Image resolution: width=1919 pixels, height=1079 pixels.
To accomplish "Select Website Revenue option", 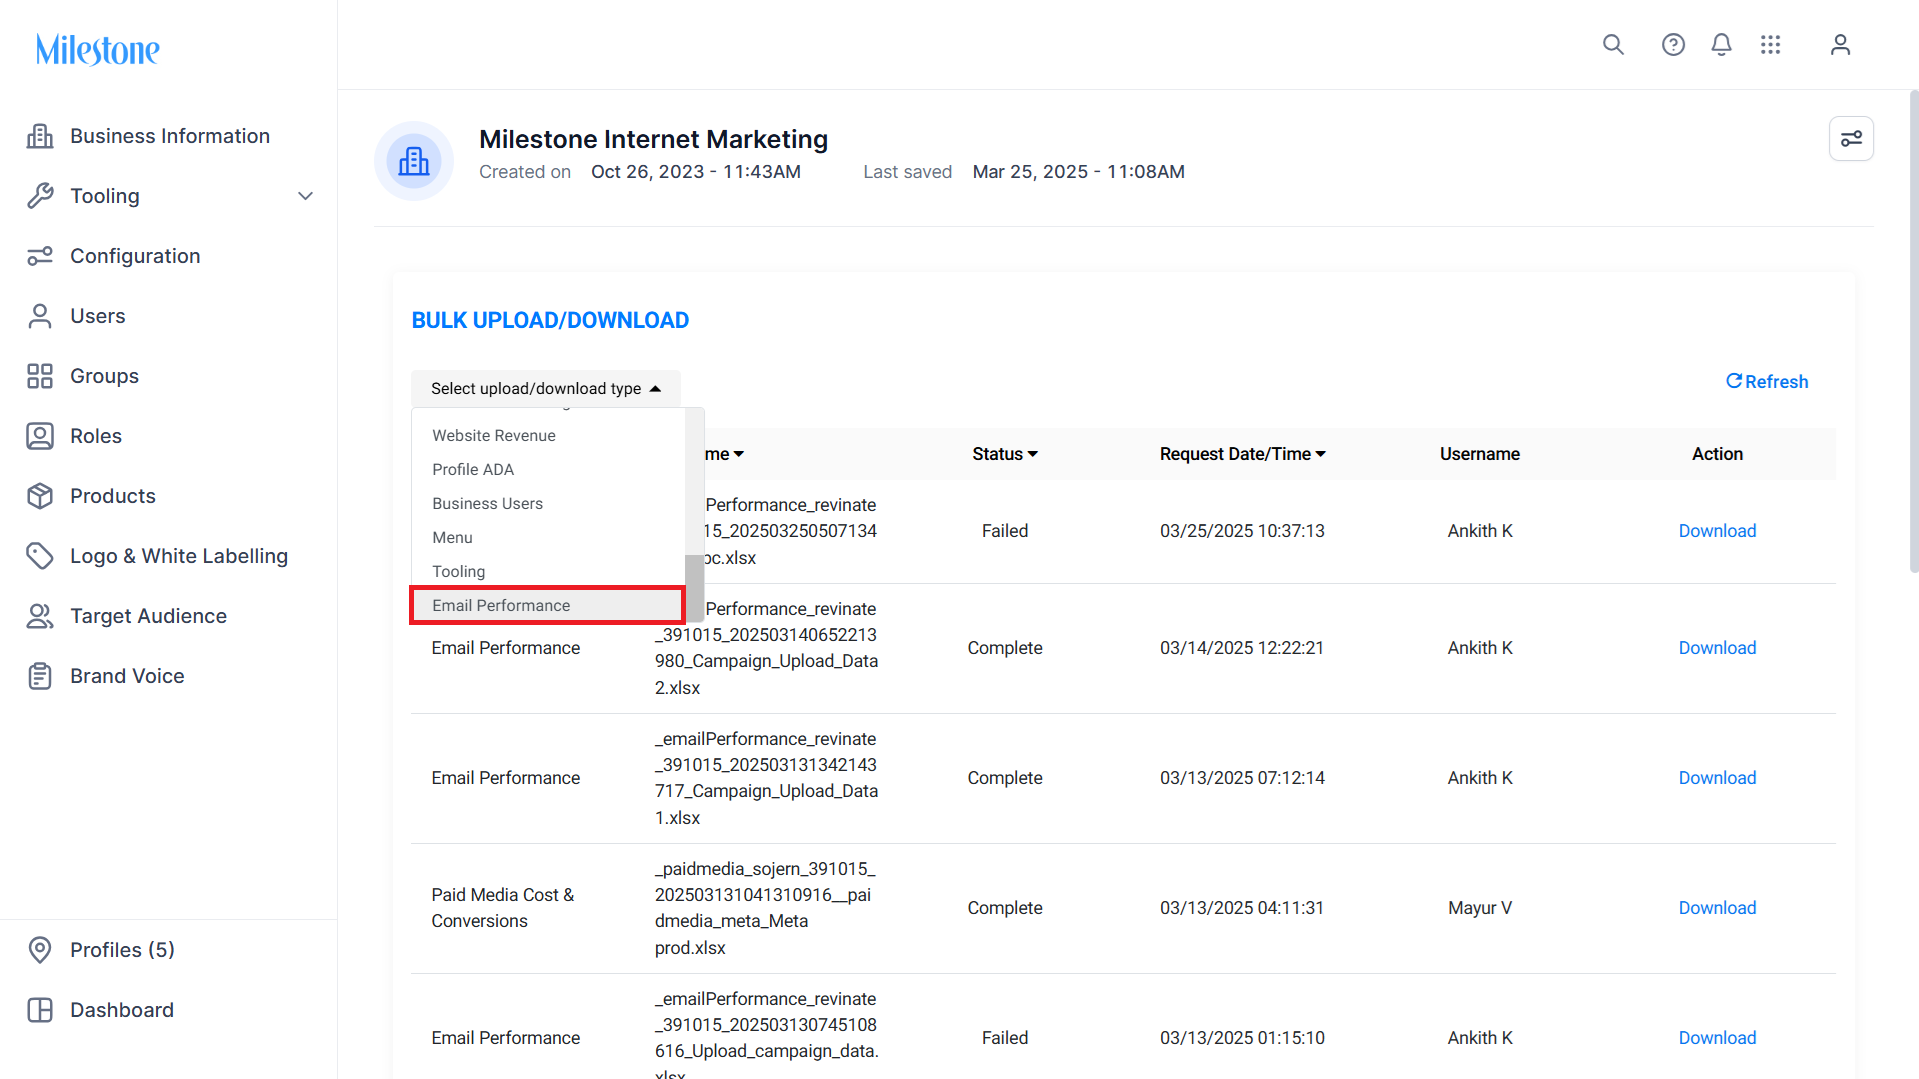I will click(494, 435).
